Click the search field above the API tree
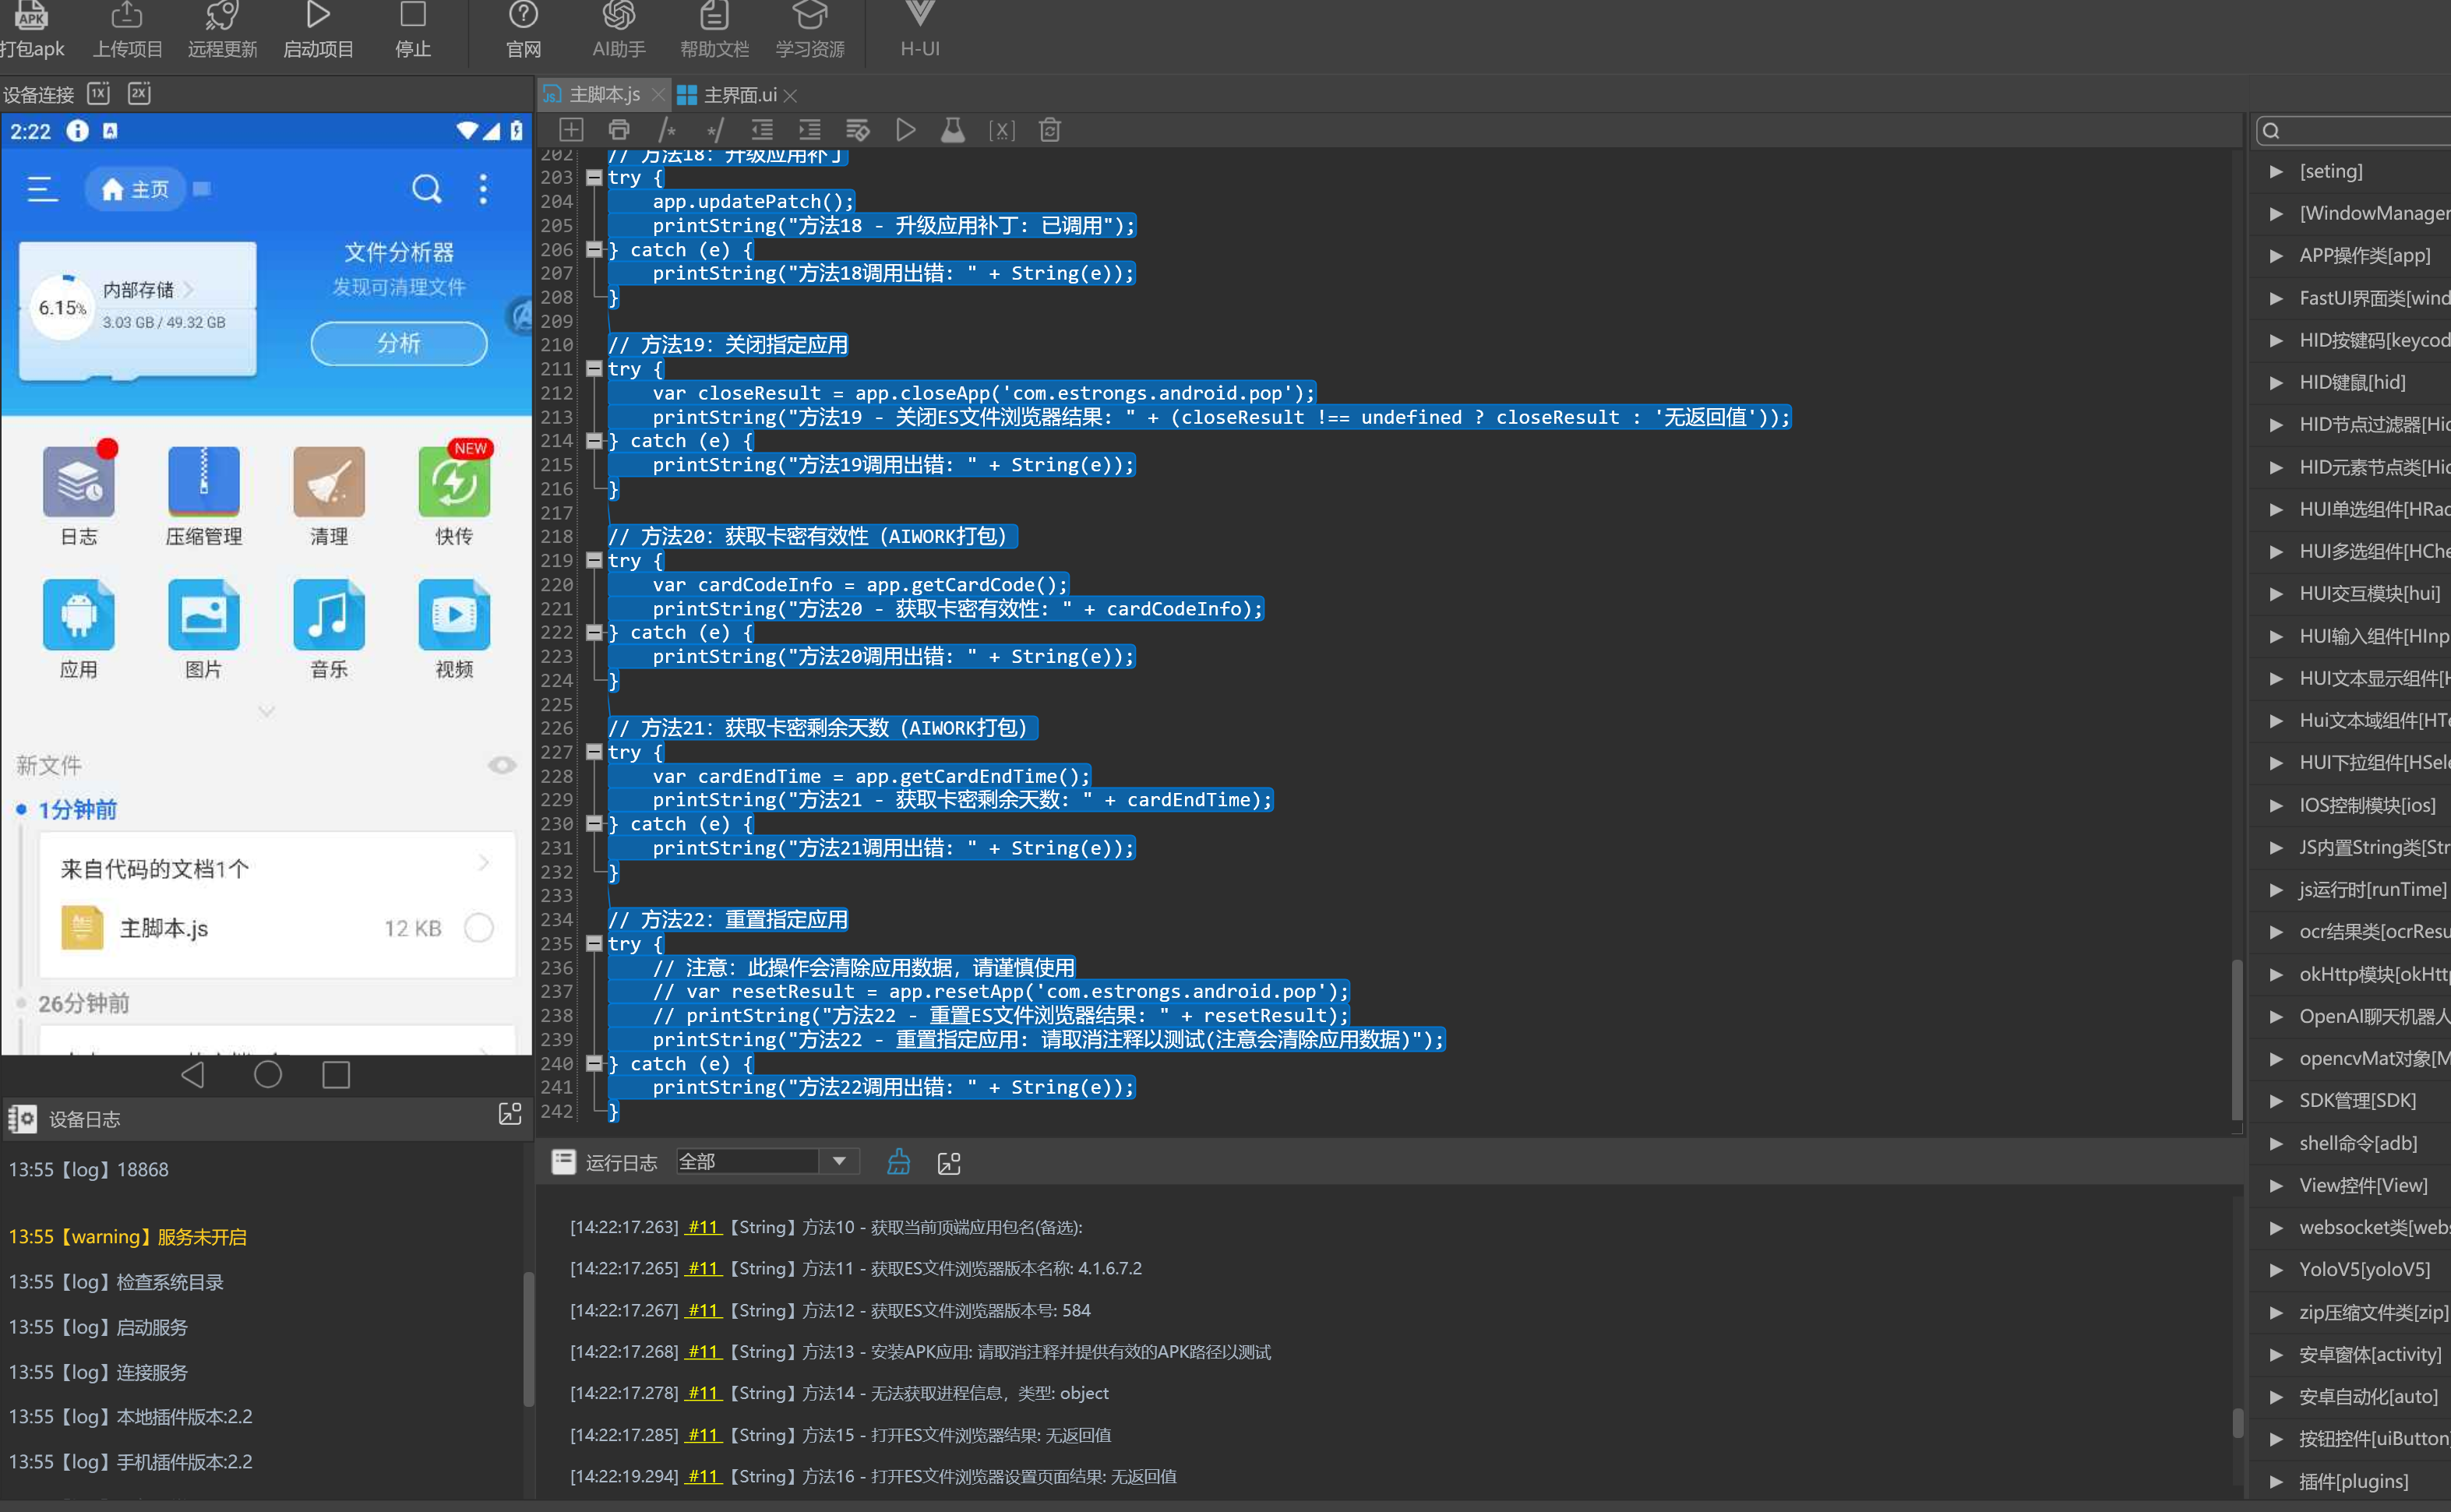The width and height of the screenshot is (2451, 1512). pyautogui.click(x=2360, y=130)
